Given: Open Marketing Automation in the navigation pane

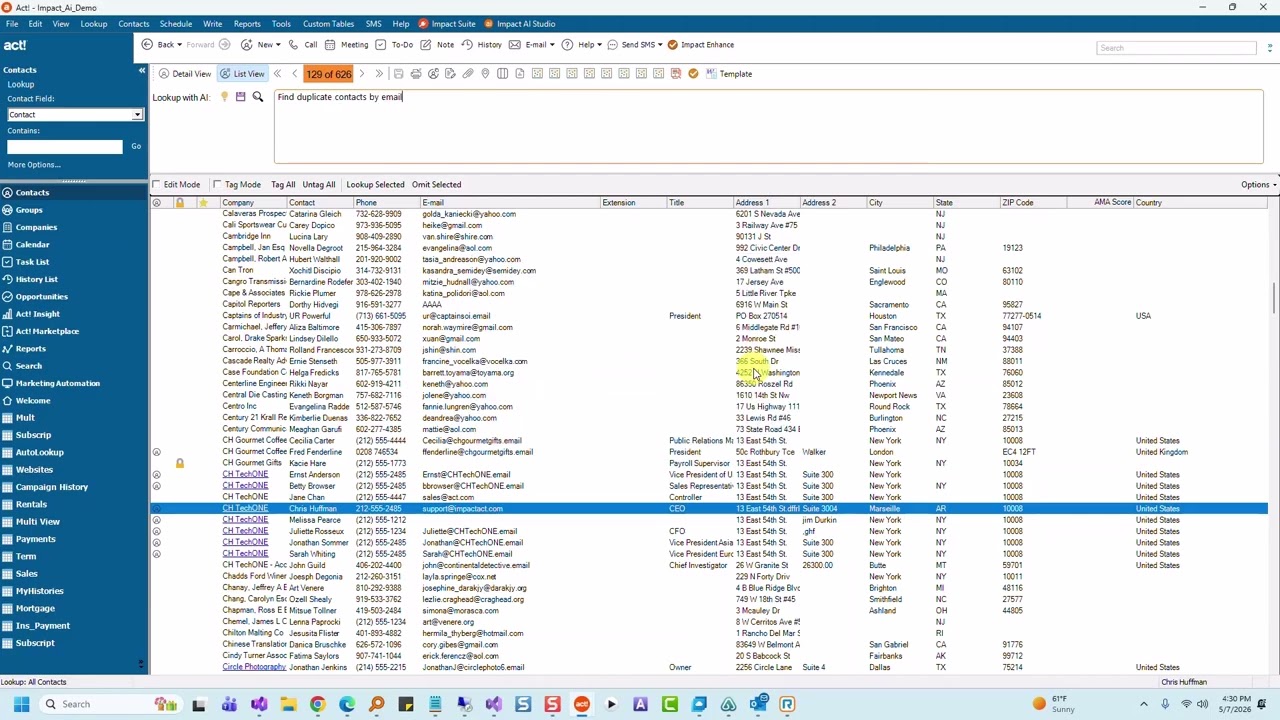Looking at the screenshot, I should coord(57,383).
